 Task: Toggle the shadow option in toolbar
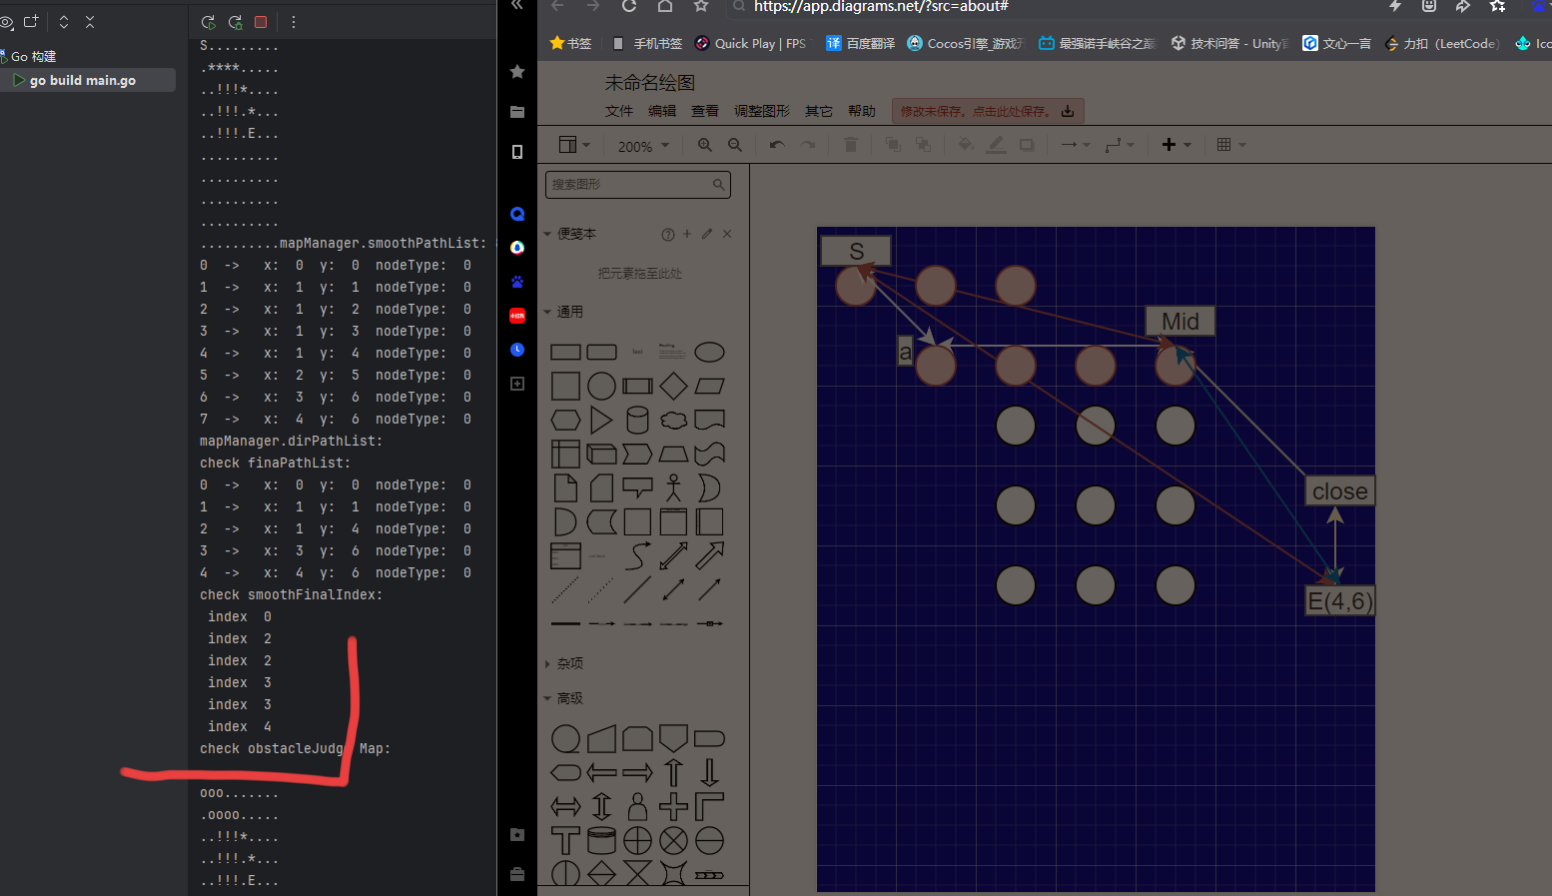coord(1027,145)
